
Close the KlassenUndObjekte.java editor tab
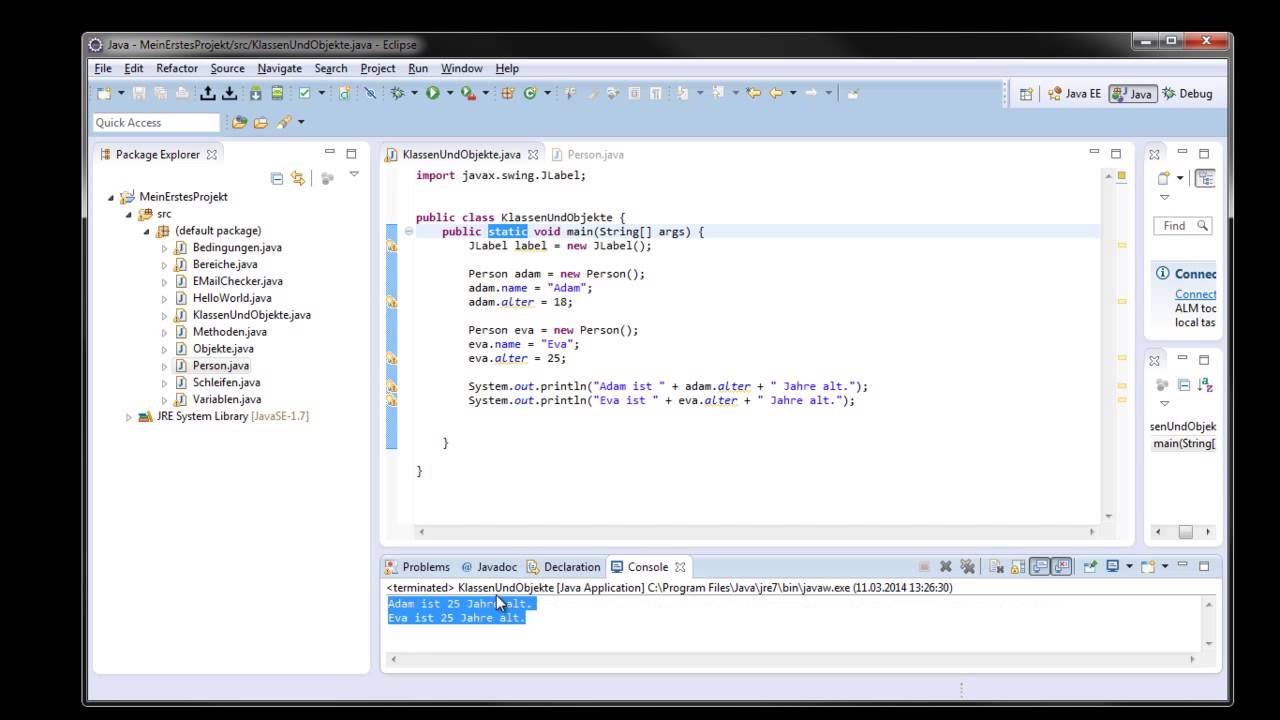point(533,154)
